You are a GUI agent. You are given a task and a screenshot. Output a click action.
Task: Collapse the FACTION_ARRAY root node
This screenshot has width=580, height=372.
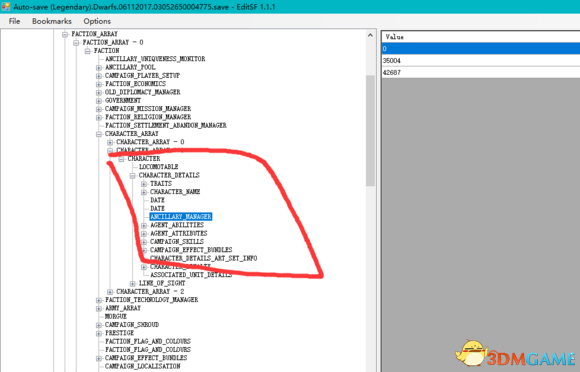pyautogui.click(x=65, y=34)
